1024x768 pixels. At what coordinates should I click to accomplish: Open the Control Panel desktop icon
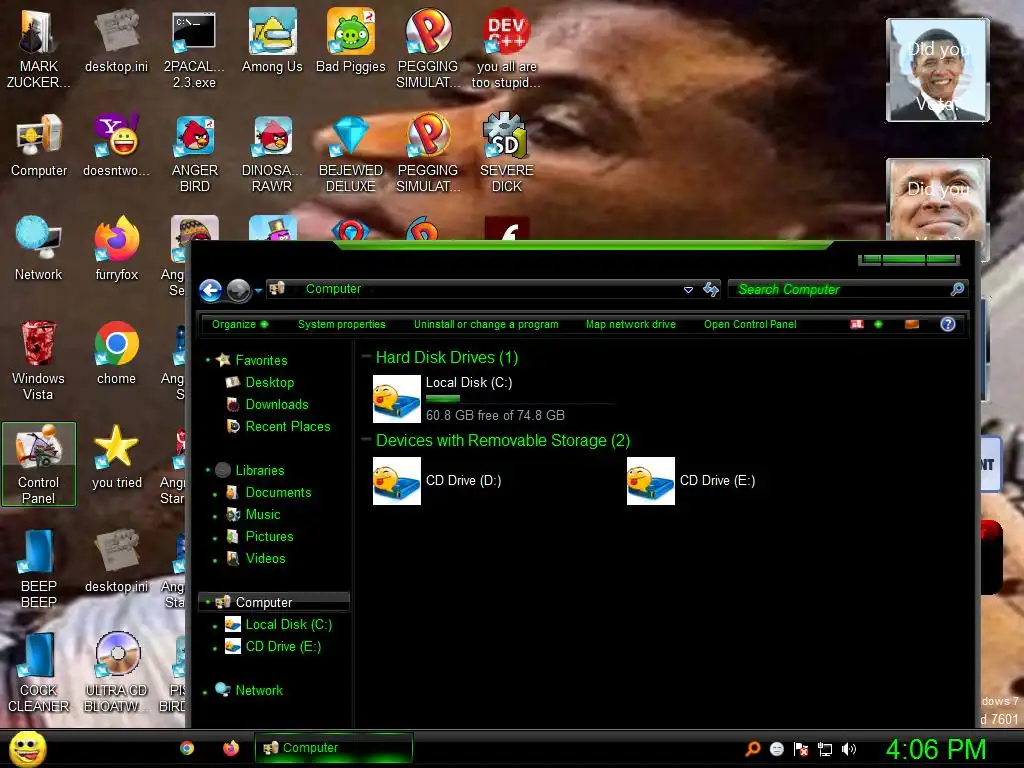39,464
